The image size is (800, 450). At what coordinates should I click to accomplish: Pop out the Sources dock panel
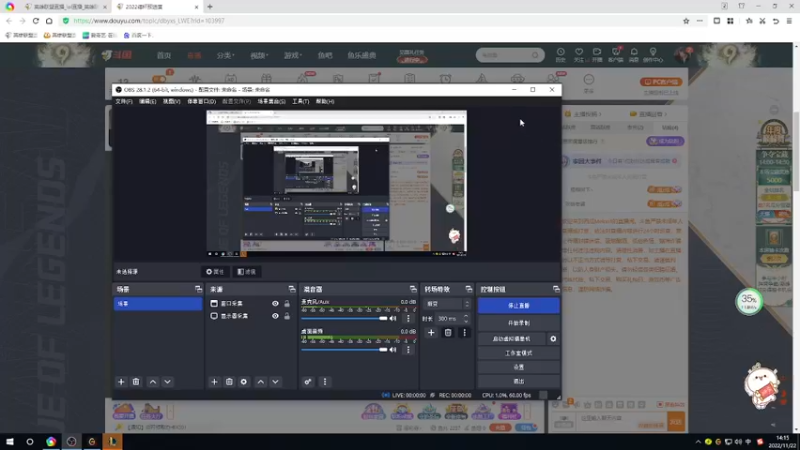(292, 289)
